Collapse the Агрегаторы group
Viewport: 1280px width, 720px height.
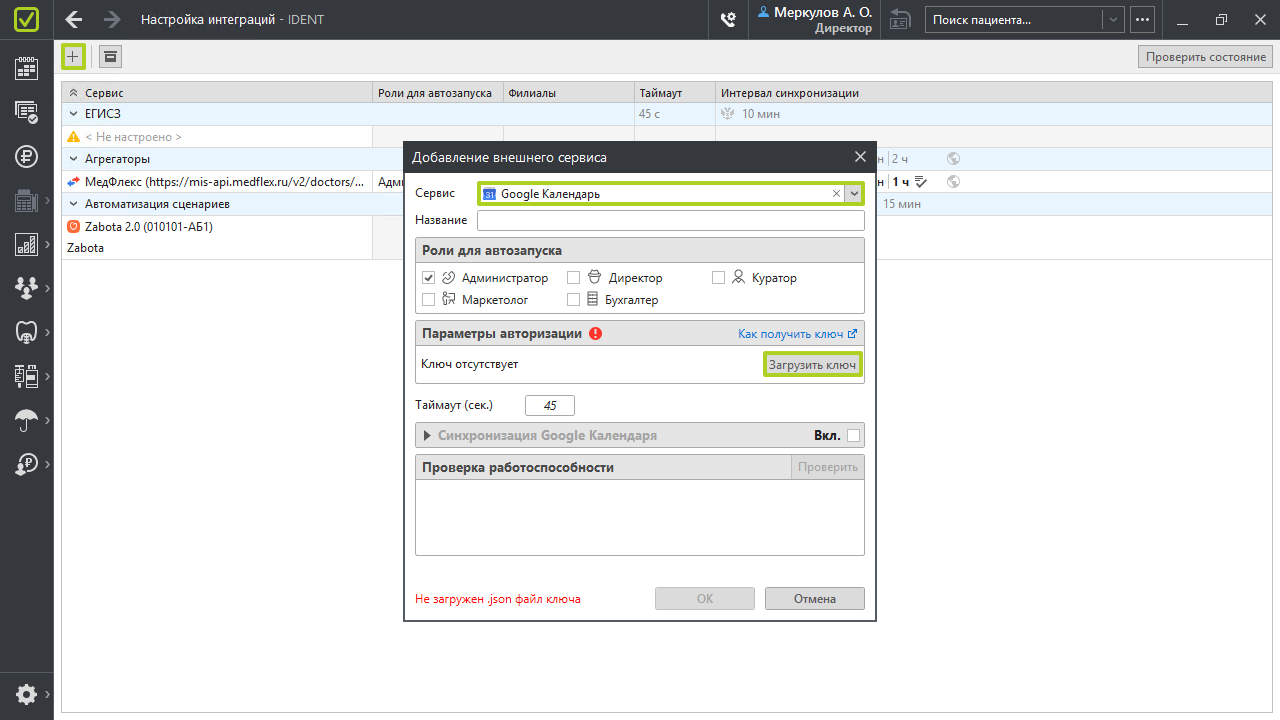point(74,158)
